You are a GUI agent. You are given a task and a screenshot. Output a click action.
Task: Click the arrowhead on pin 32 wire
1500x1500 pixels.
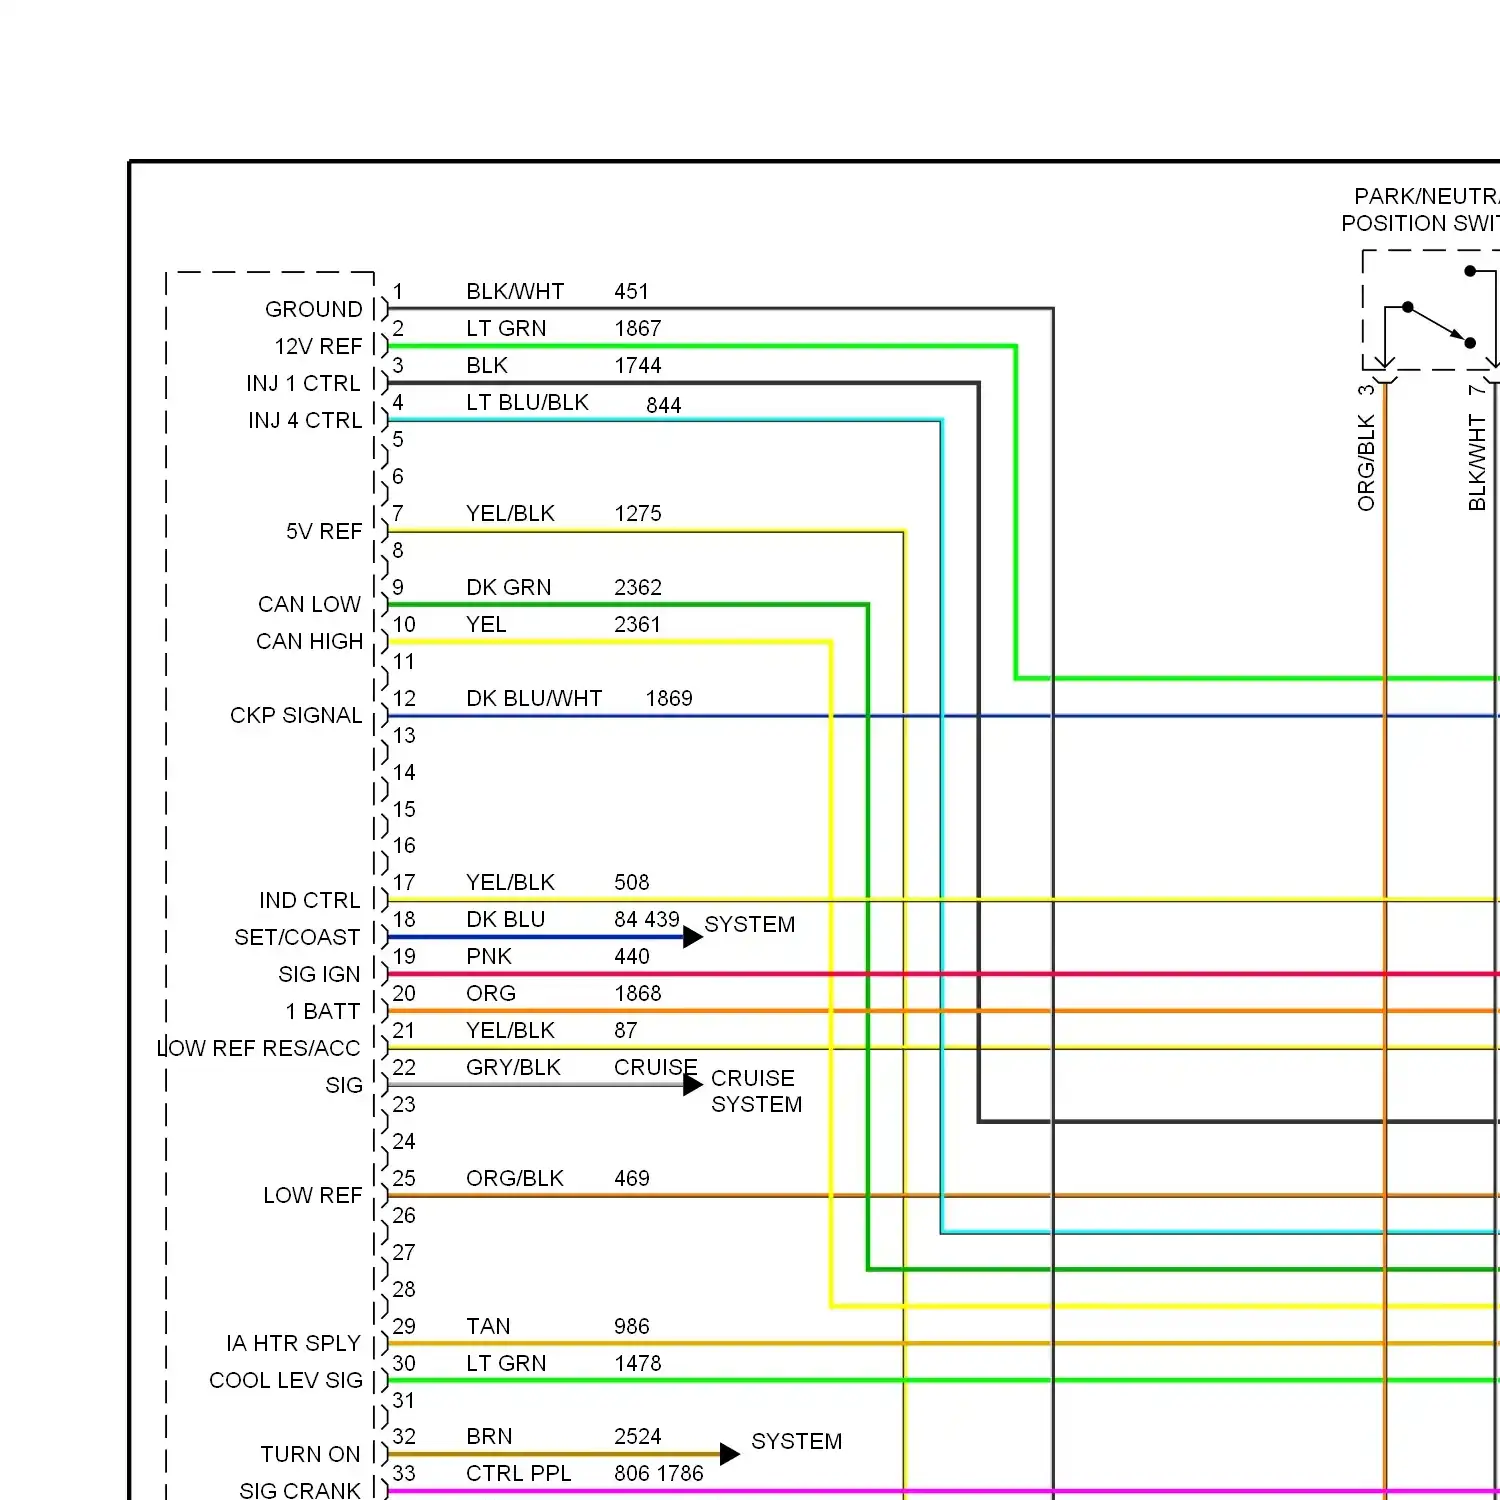pyautogui.click(x=729, y=1454)
